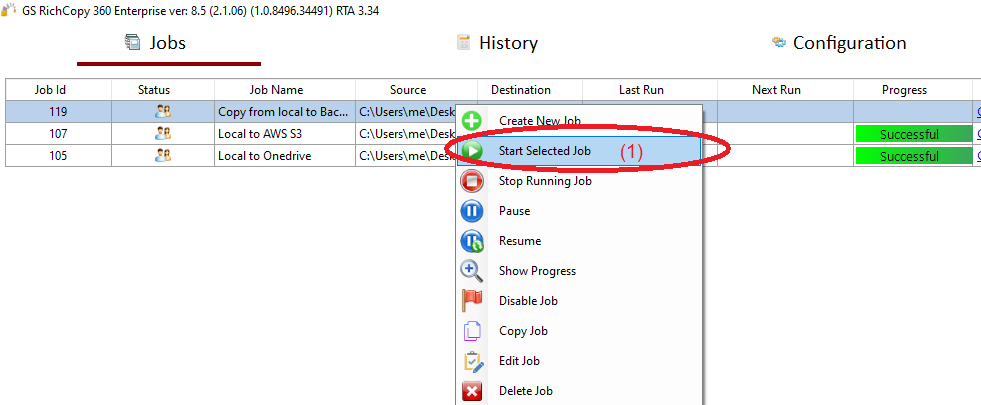Click the Start Selected Job play icon
The height and width of the screenshot is (405, 981).
472,151
